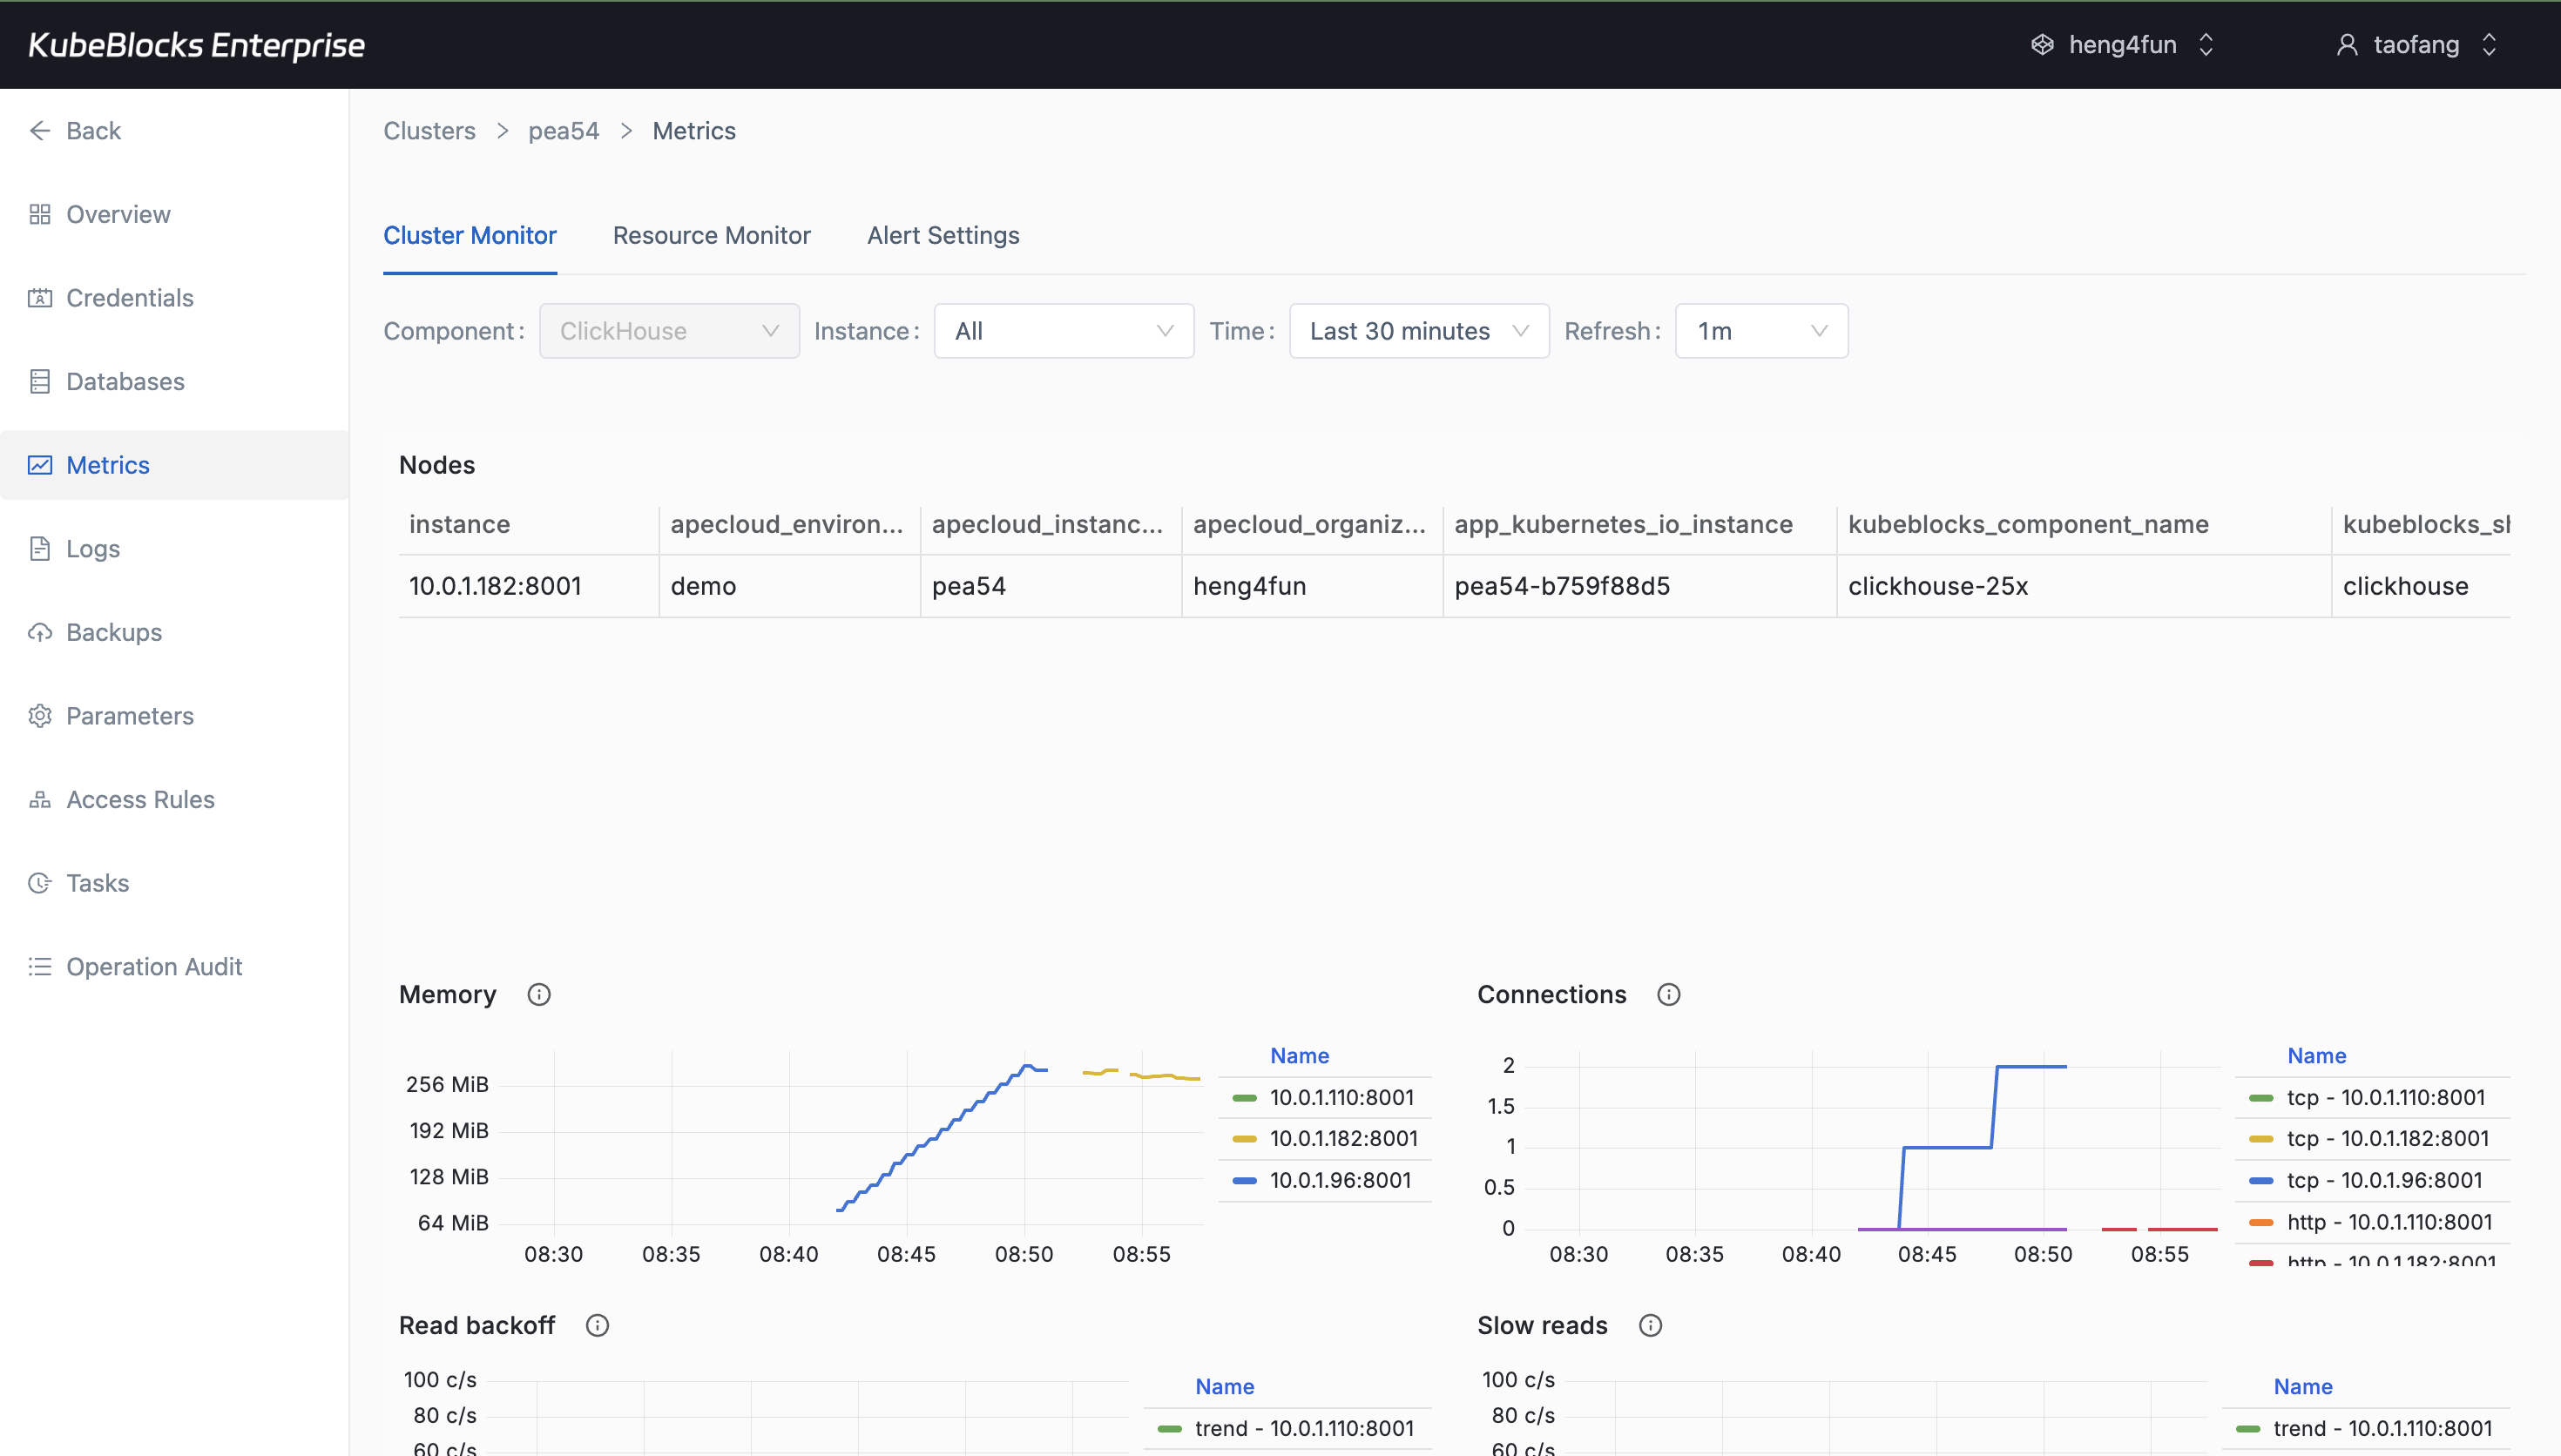Change the Time range from Last 30 minutes
Screen dimensions: 2561x1456
[x=1418, y=330]
